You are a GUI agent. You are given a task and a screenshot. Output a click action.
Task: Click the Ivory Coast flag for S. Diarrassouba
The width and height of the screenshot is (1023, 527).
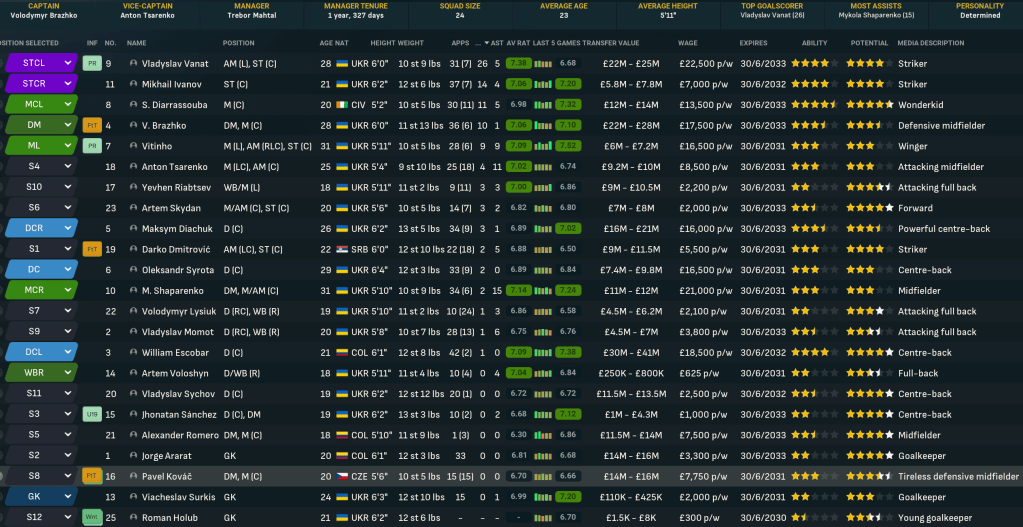pyautogui.click(x=340, y=105)
